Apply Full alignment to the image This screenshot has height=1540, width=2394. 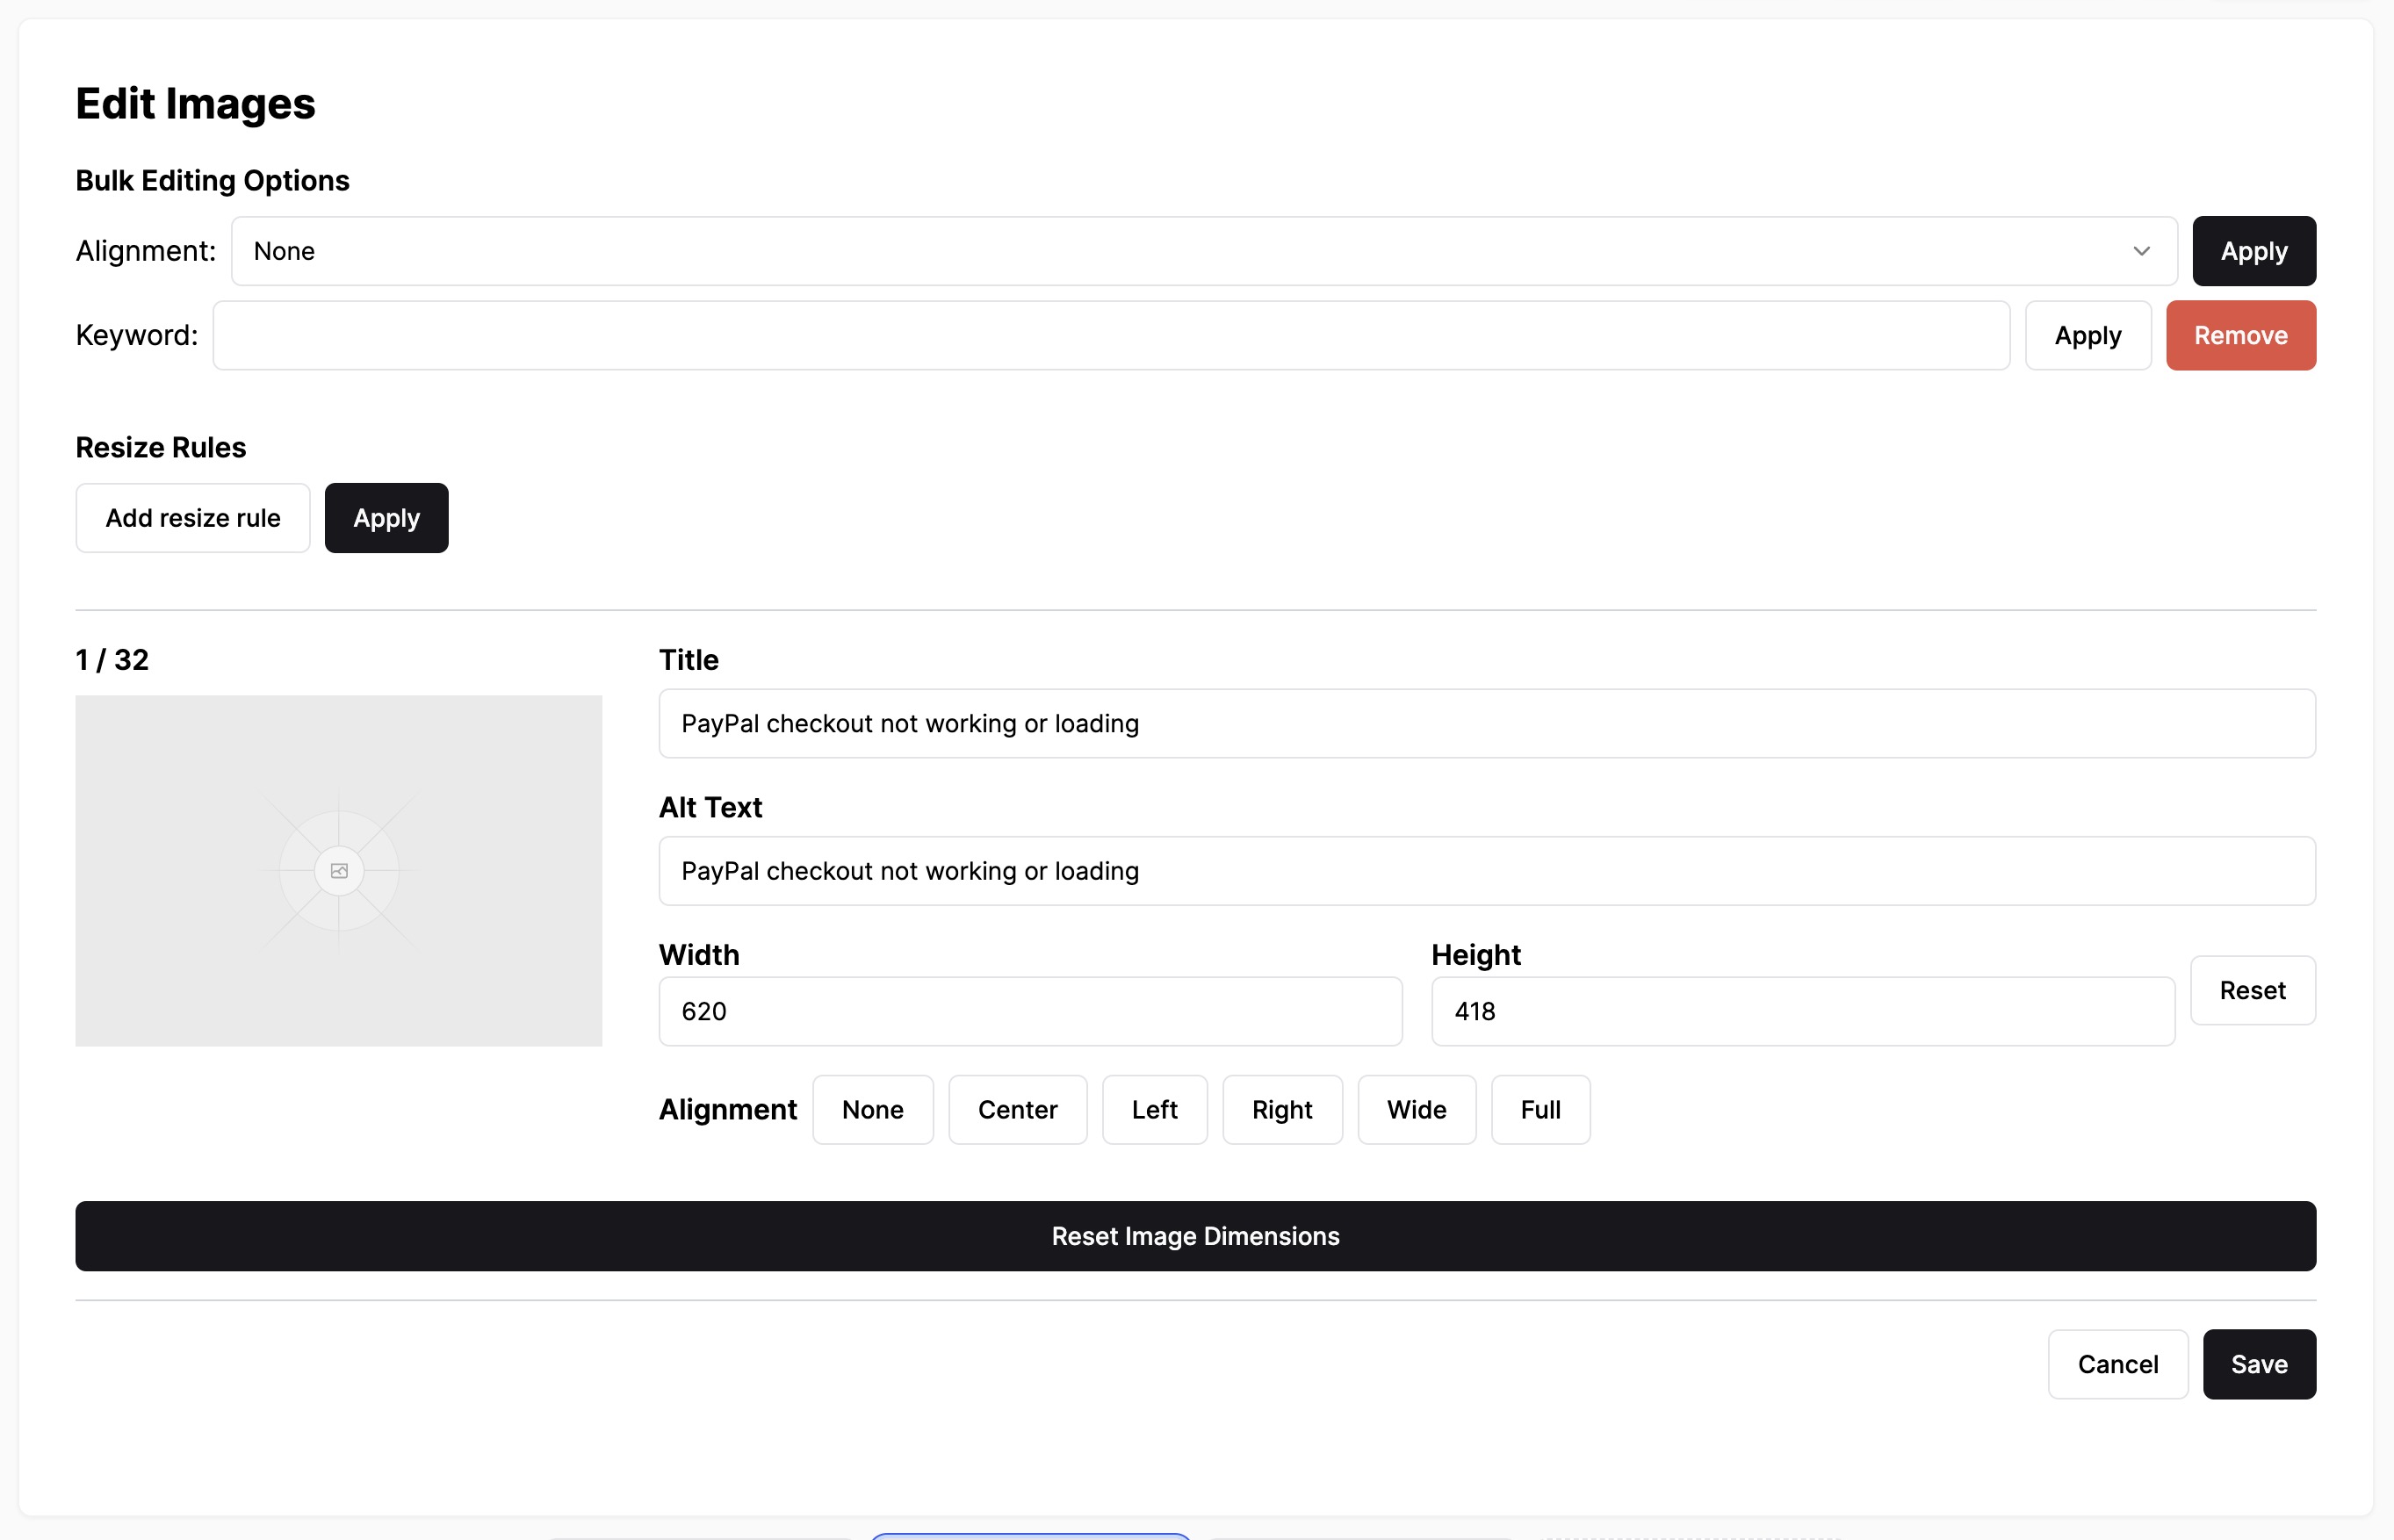[1539, 1109]
